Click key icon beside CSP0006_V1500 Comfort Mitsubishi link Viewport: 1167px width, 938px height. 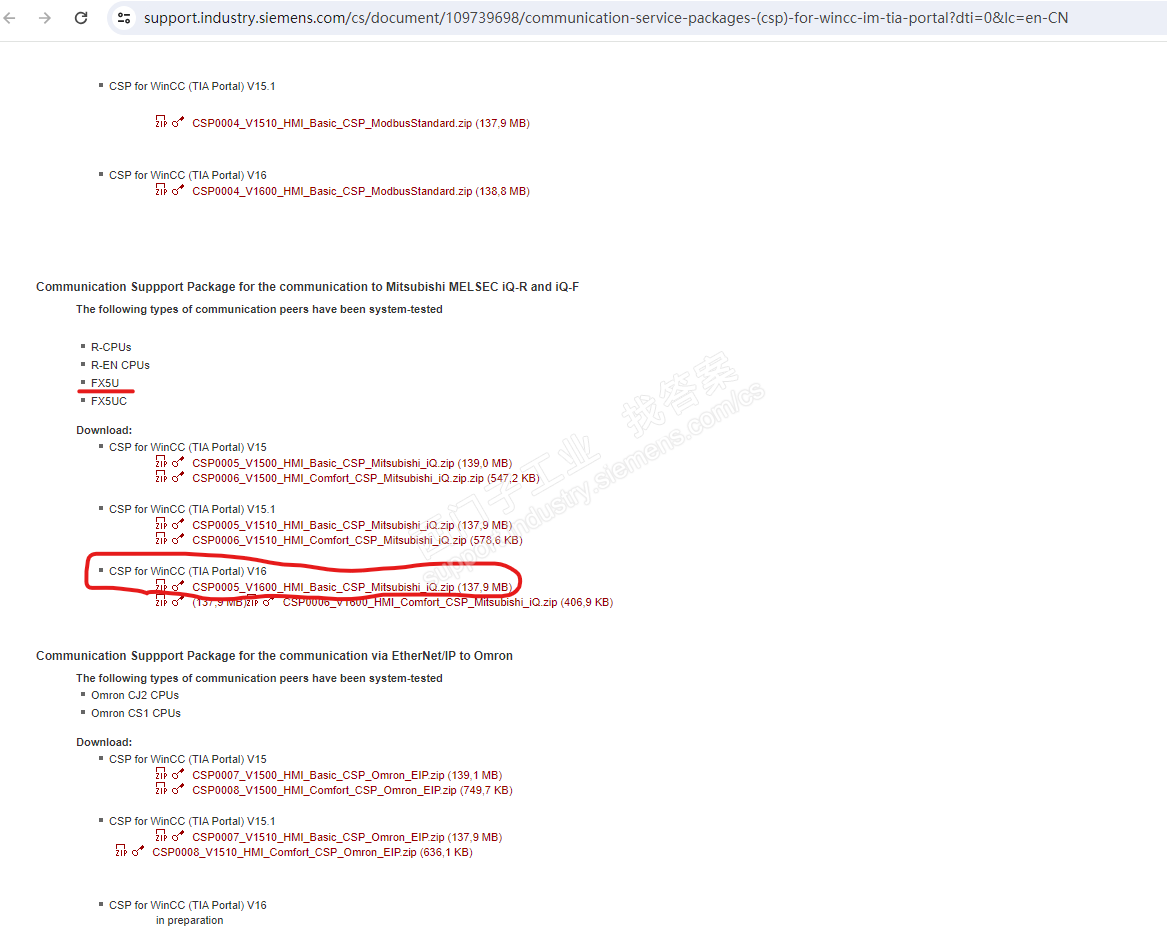point(178,477)
